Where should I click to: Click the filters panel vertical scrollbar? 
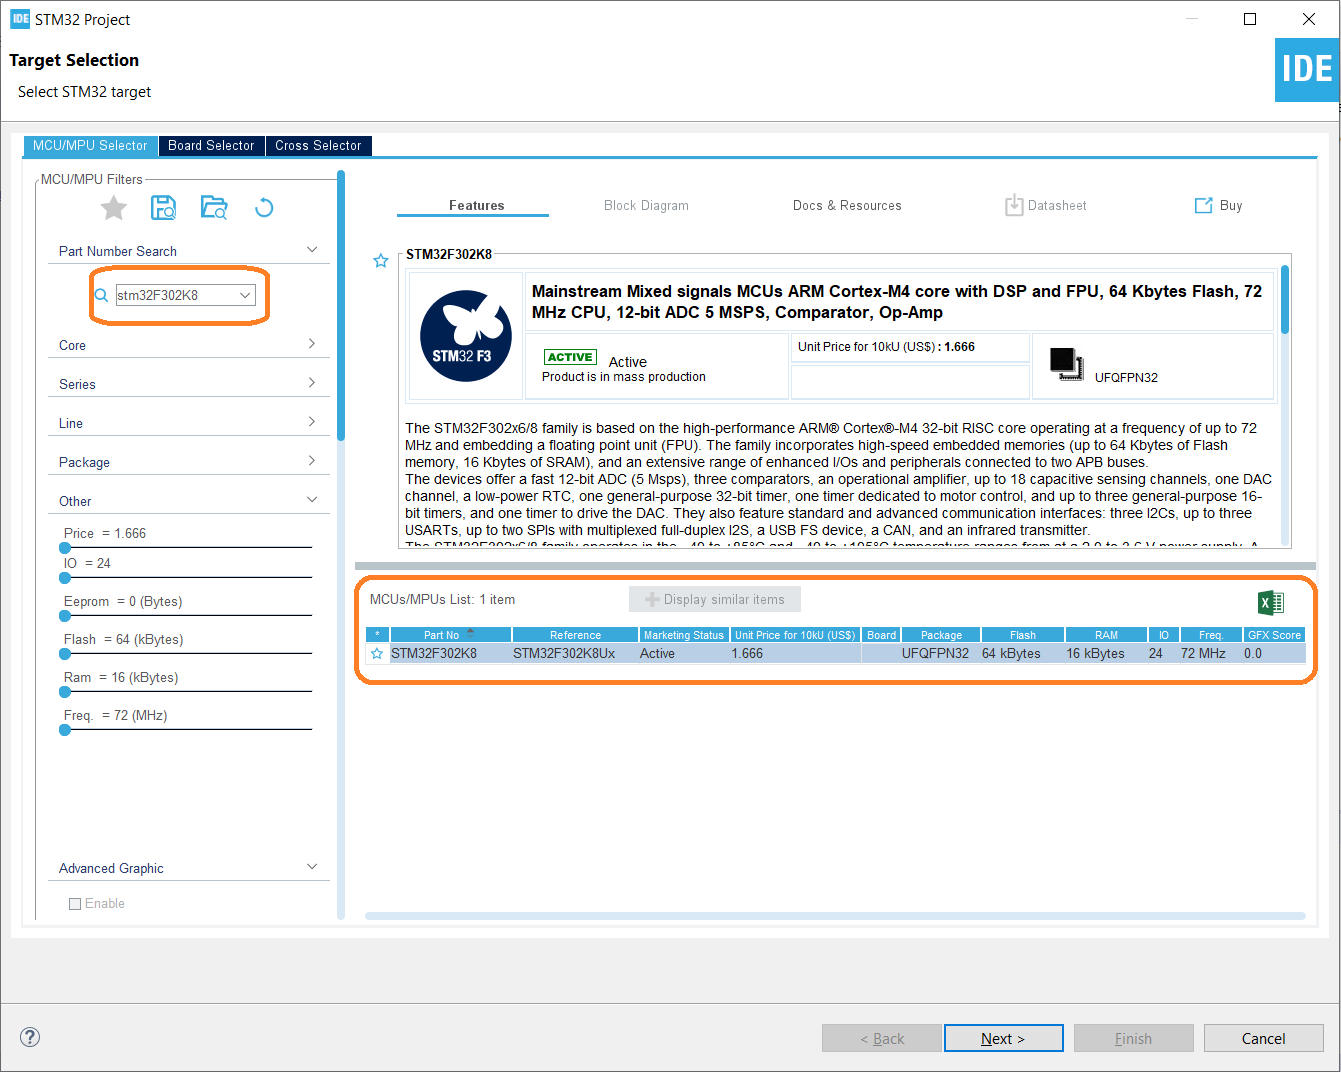pyautogui.click(x=341, y=305)
